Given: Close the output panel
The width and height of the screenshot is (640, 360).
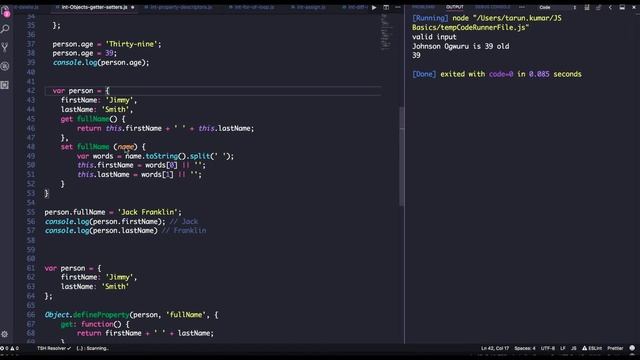Looking at the screenshot, I should click(x=634, y=7).
